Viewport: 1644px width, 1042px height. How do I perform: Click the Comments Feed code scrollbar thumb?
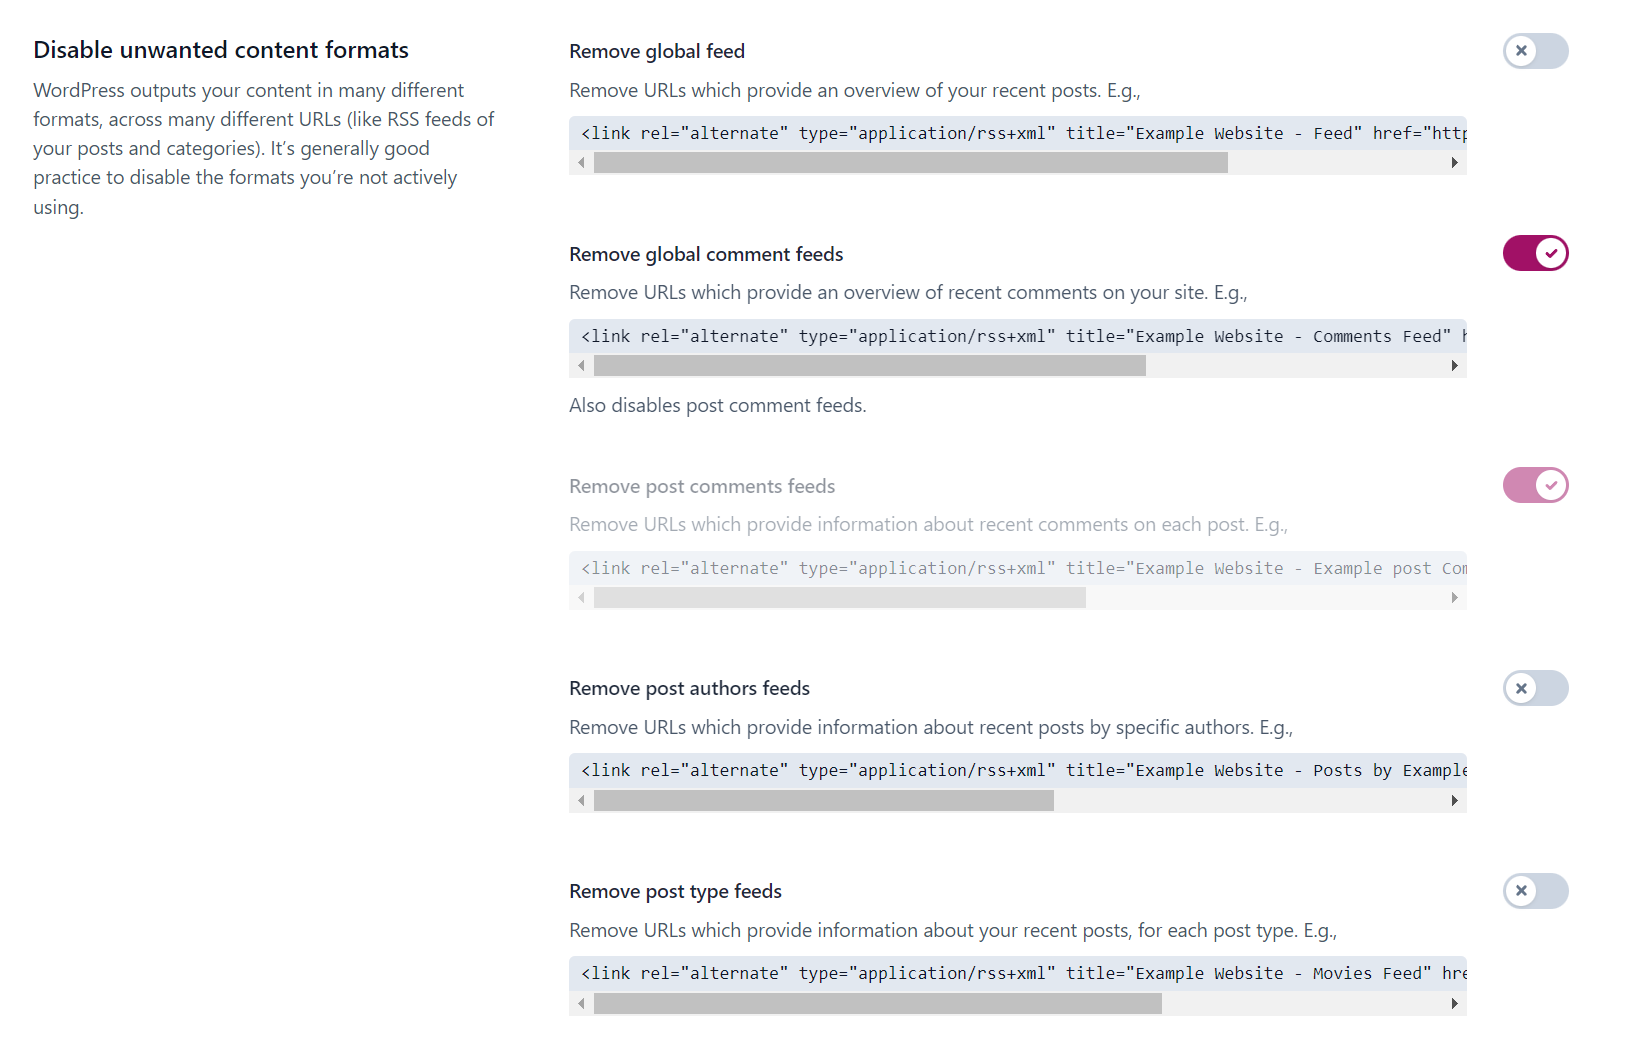(x=870, y=366)
